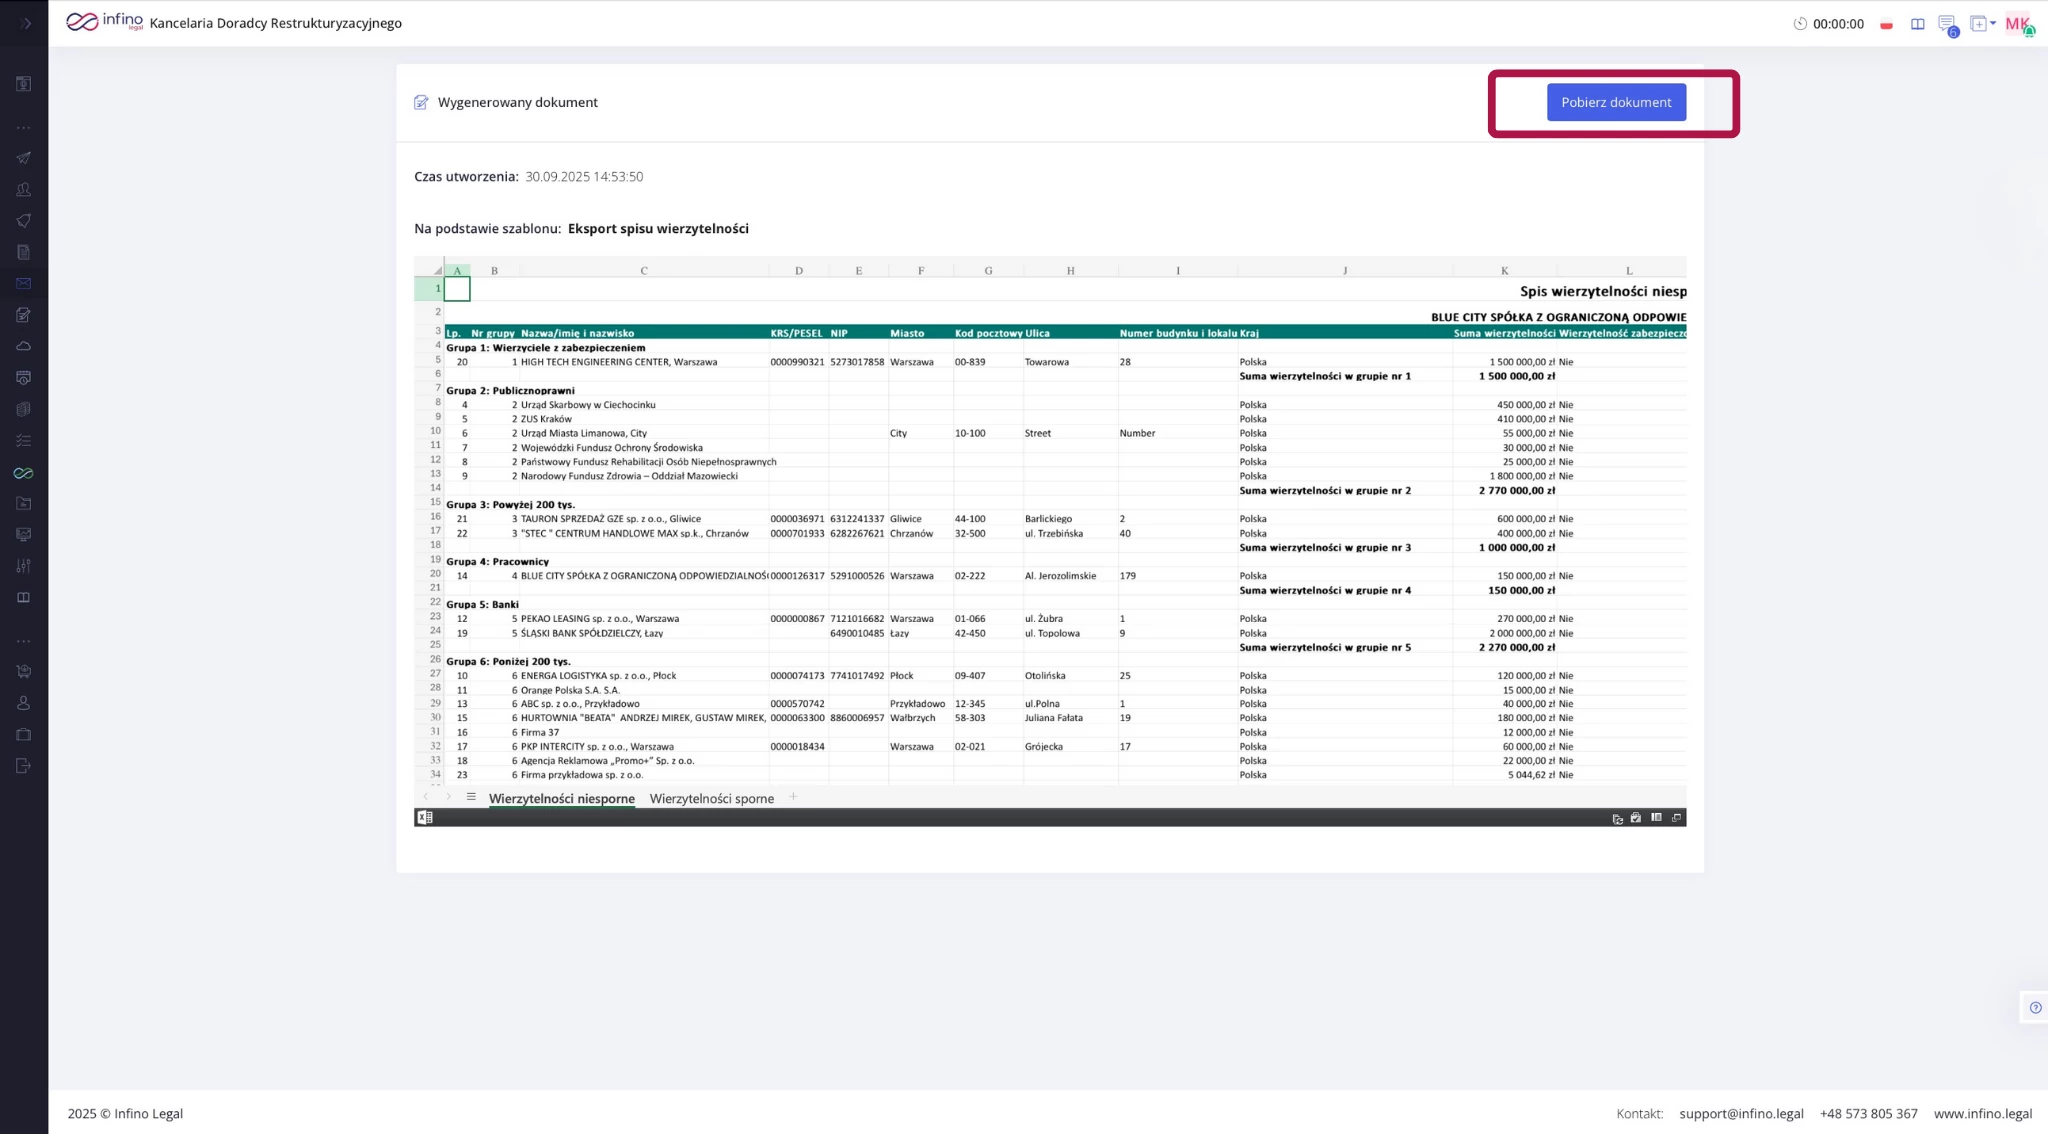The height and width of the screenshot is (1134, 2048).
Task: Open the sliders settings icon in sidebar
Action: [24, 566]
